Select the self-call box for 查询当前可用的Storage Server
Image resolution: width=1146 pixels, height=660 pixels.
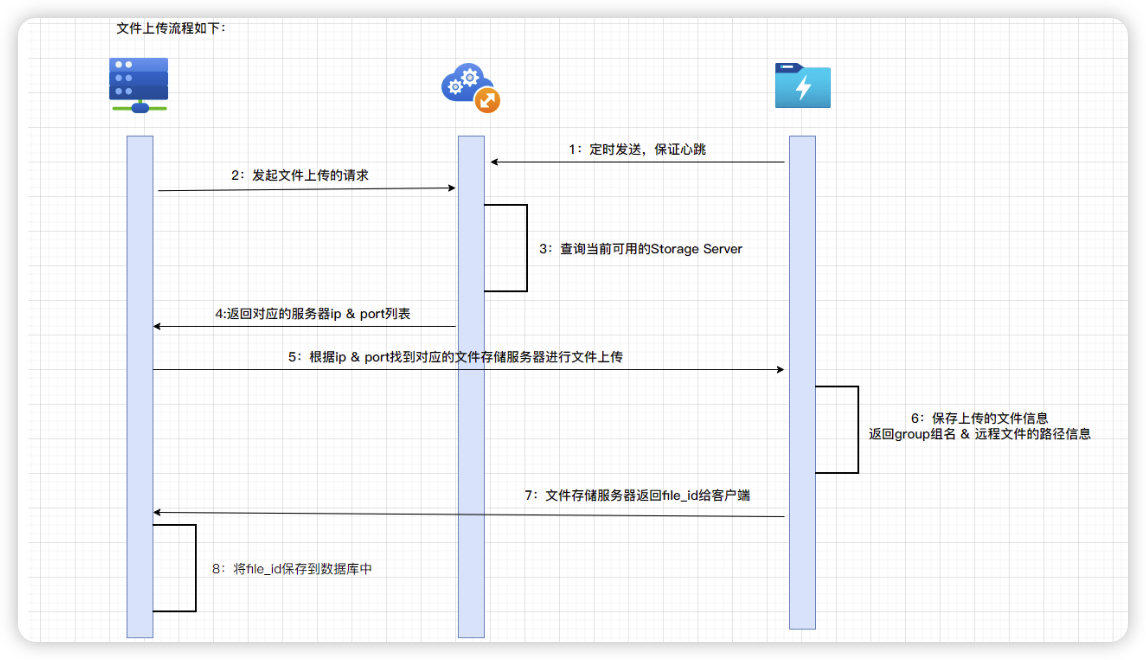[x=505, y=246]
